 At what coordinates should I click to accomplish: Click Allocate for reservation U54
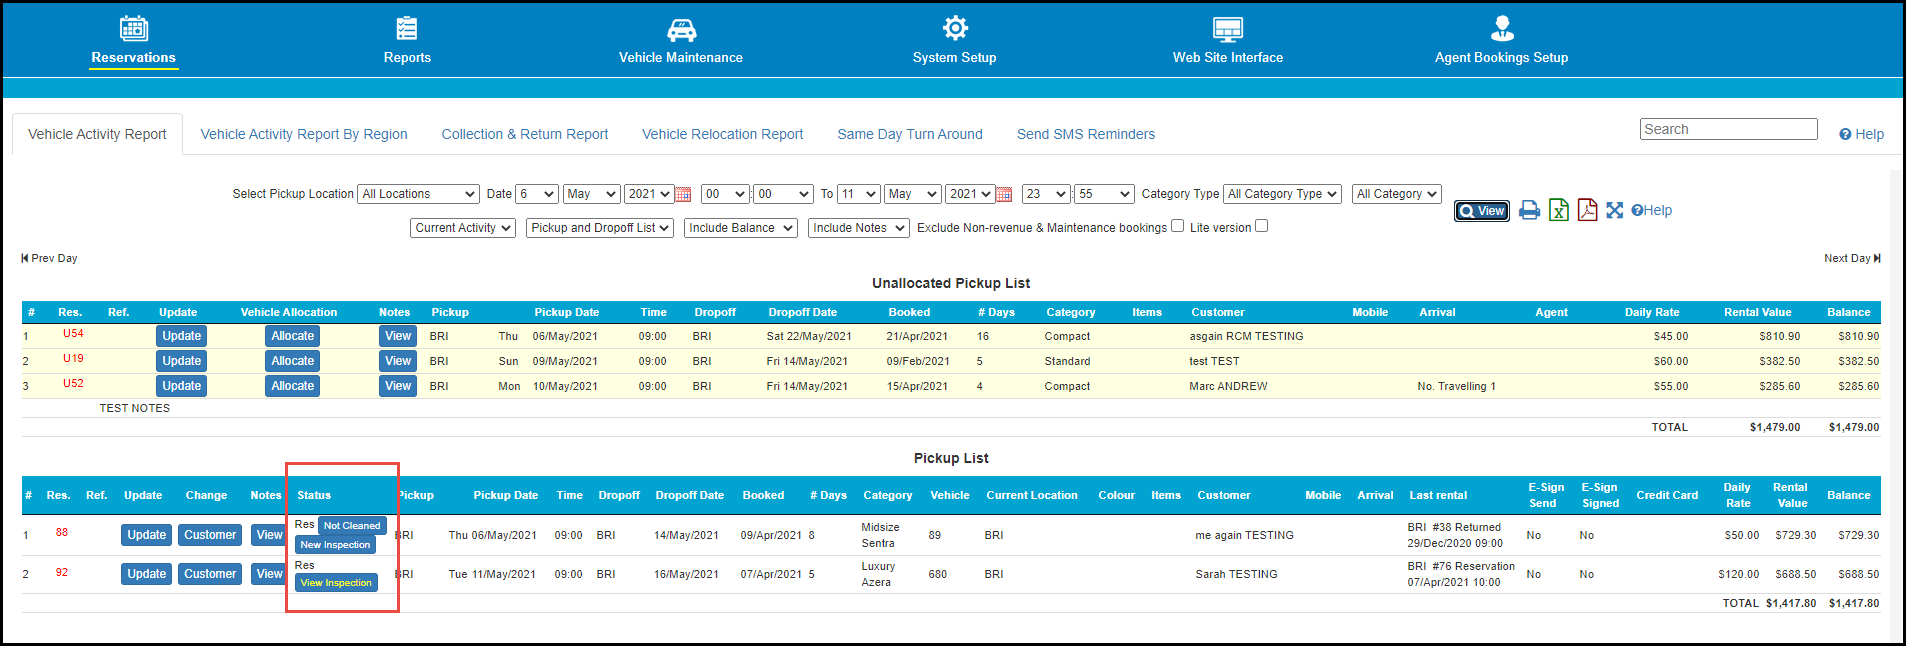click(293, 336)
